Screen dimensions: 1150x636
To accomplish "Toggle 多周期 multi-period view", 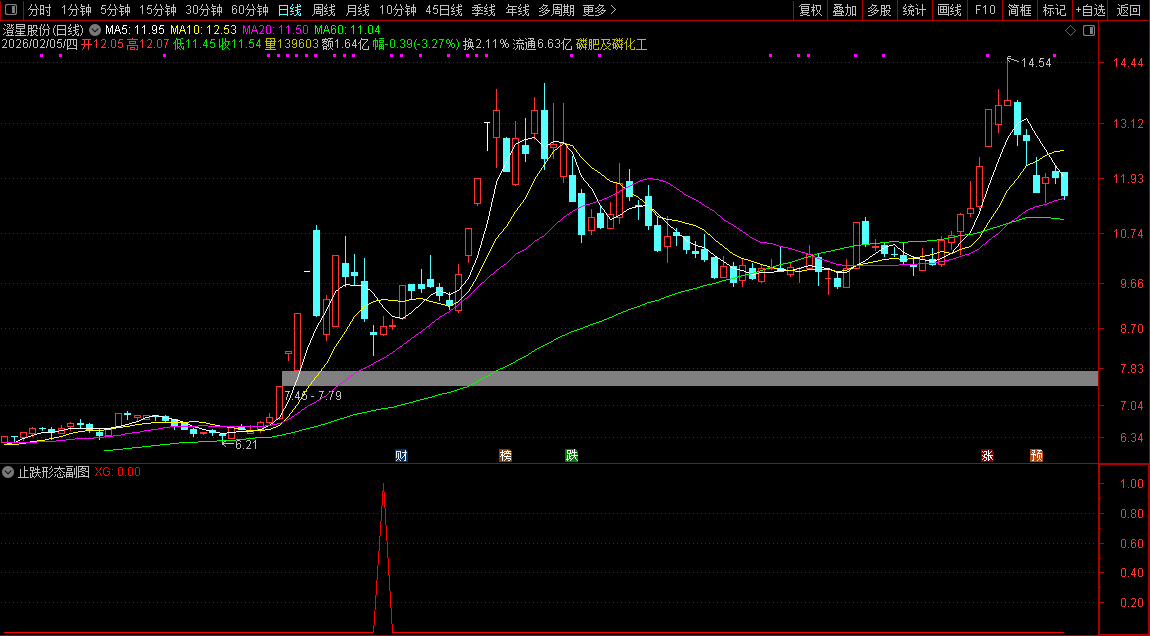I will tap(556, 10).
